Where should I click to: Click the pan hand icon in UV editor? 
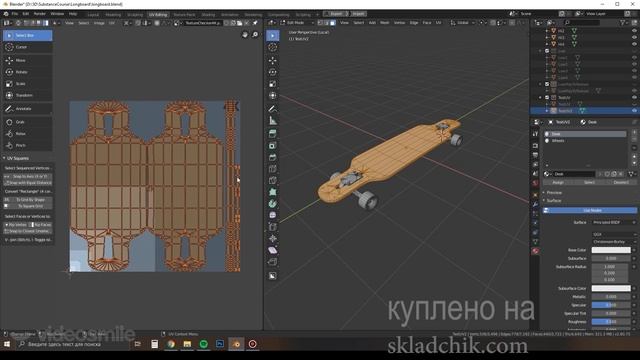(245, 35)
